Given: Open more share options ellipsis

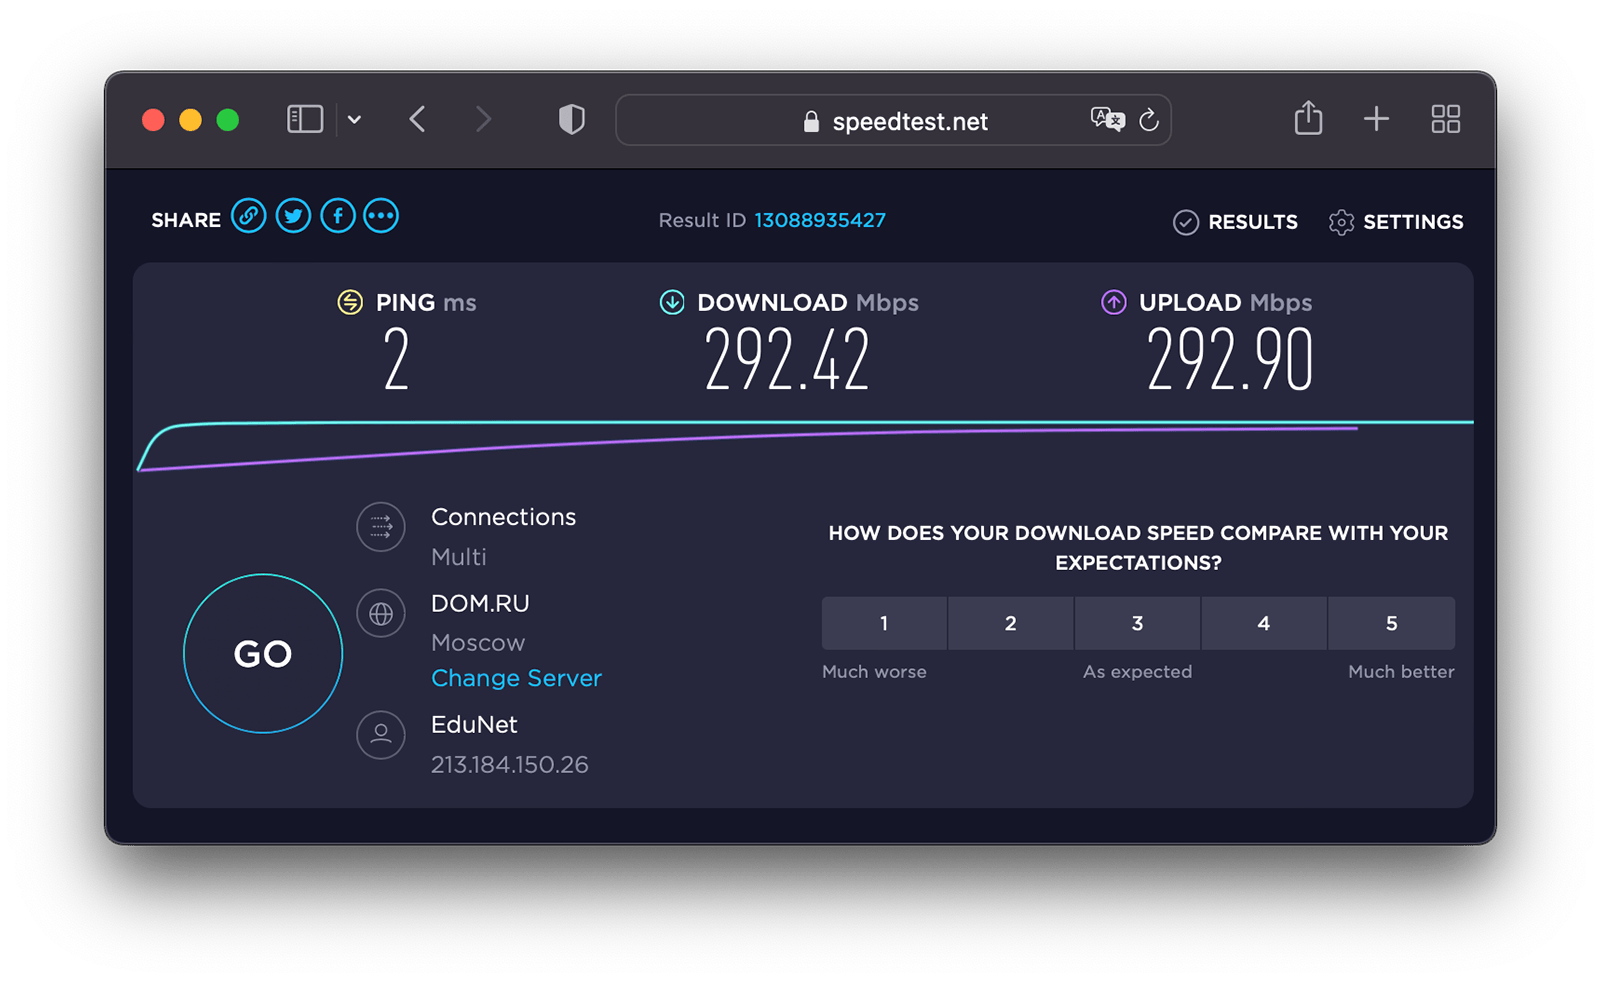Looking at the screenshot, I should [381, 216].
